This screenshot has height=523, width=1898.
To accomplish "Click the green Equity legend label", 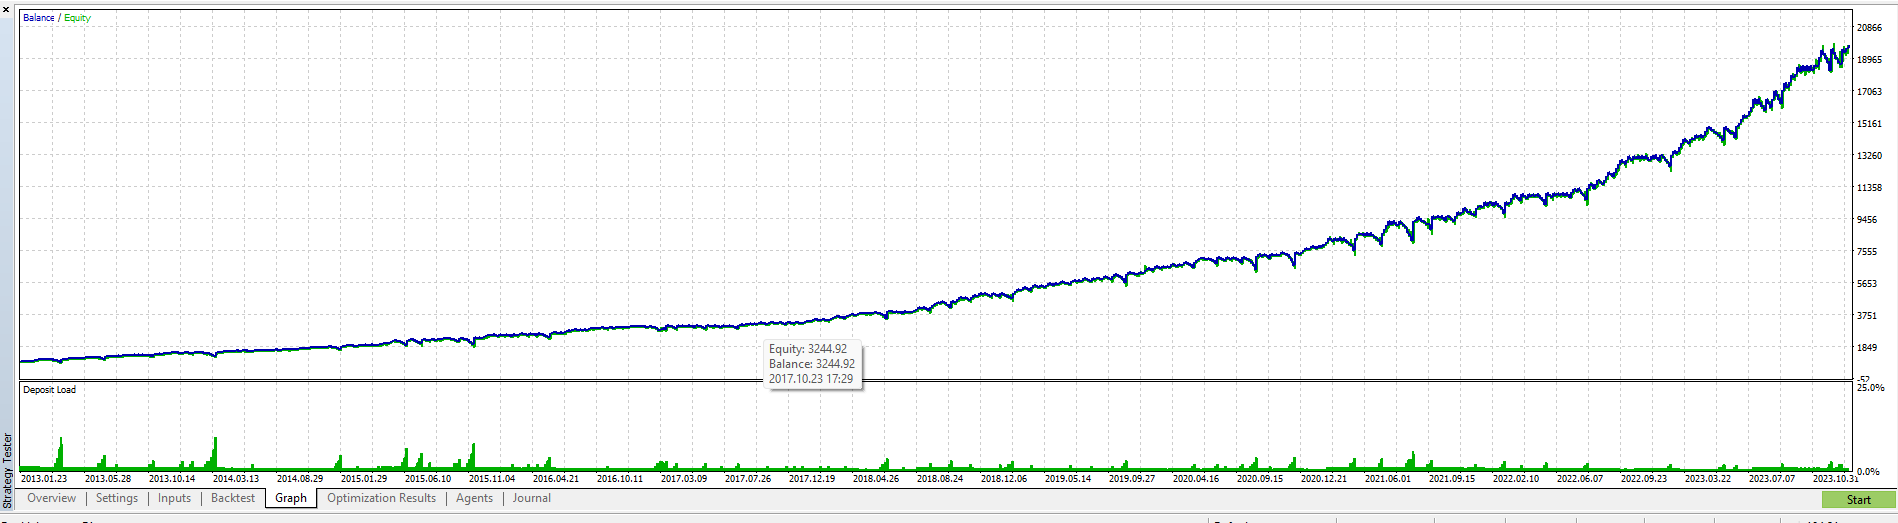I will click(x=77, y=18).
